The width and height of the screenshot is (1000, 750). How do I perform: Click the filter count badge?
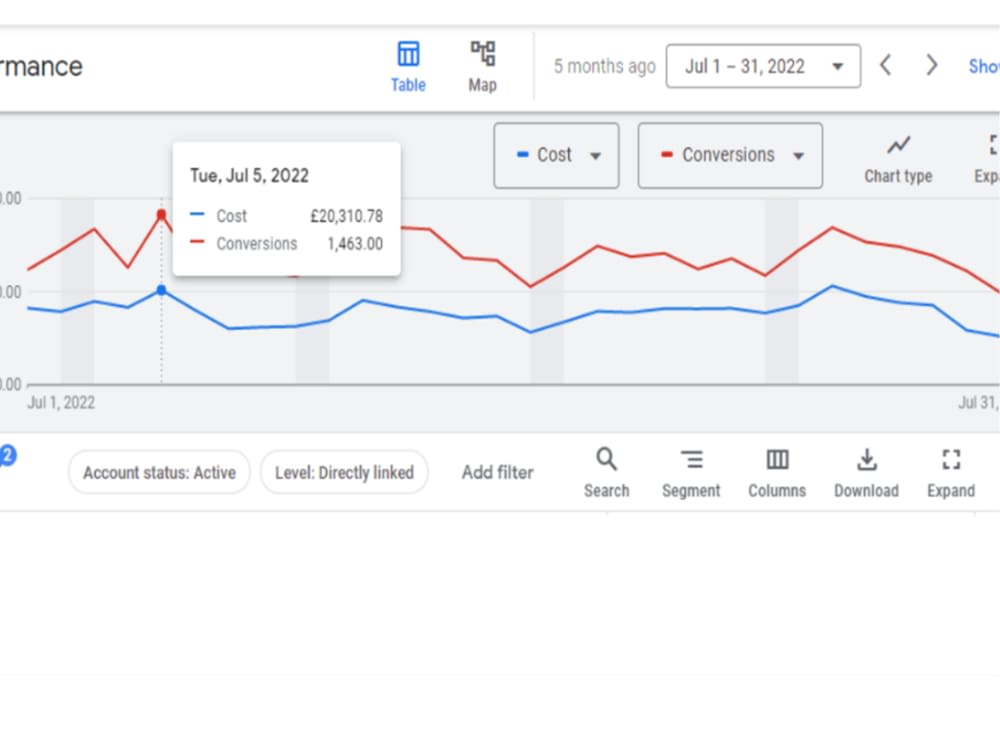[8, 455]
